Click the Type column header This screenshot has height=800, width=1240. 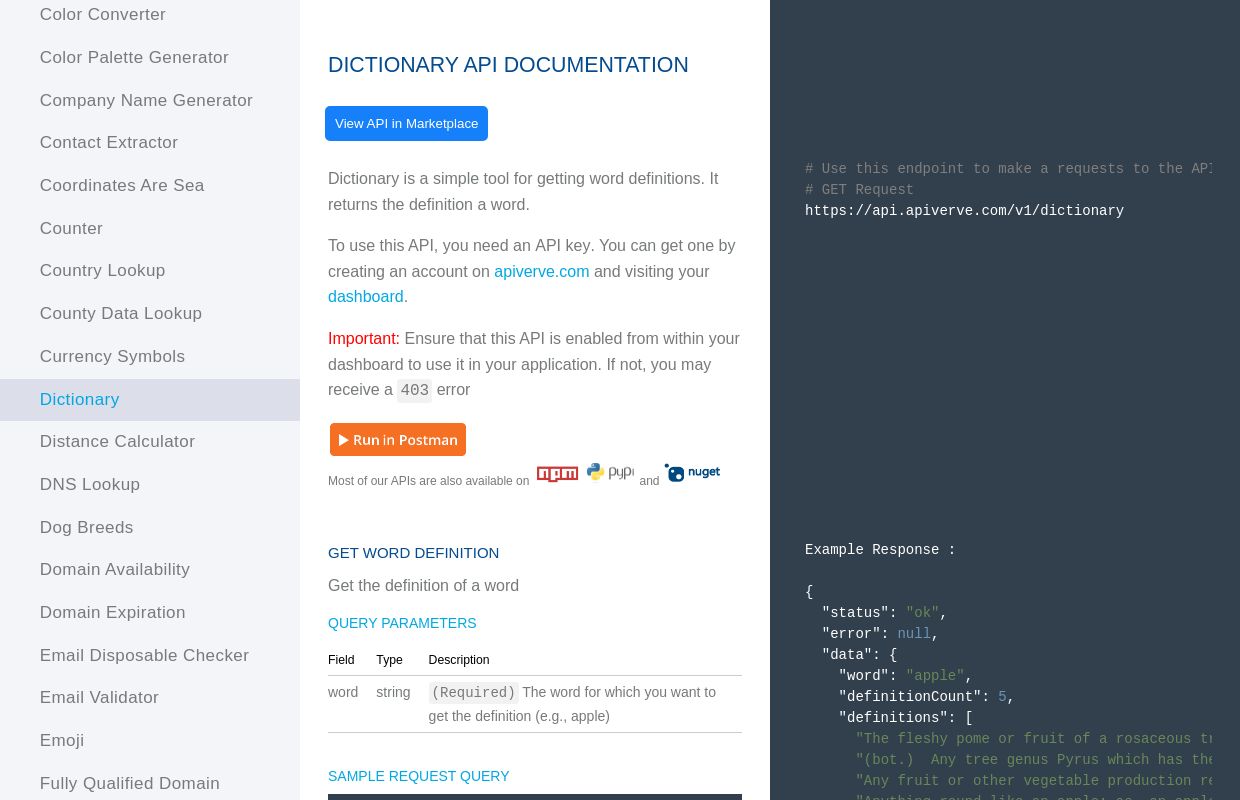pos(389,660)
